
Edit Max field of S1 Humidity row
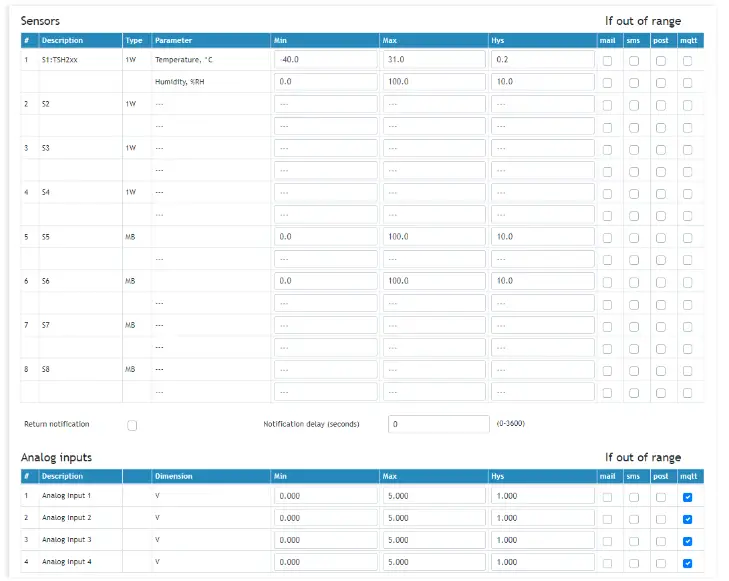(434, 82)
